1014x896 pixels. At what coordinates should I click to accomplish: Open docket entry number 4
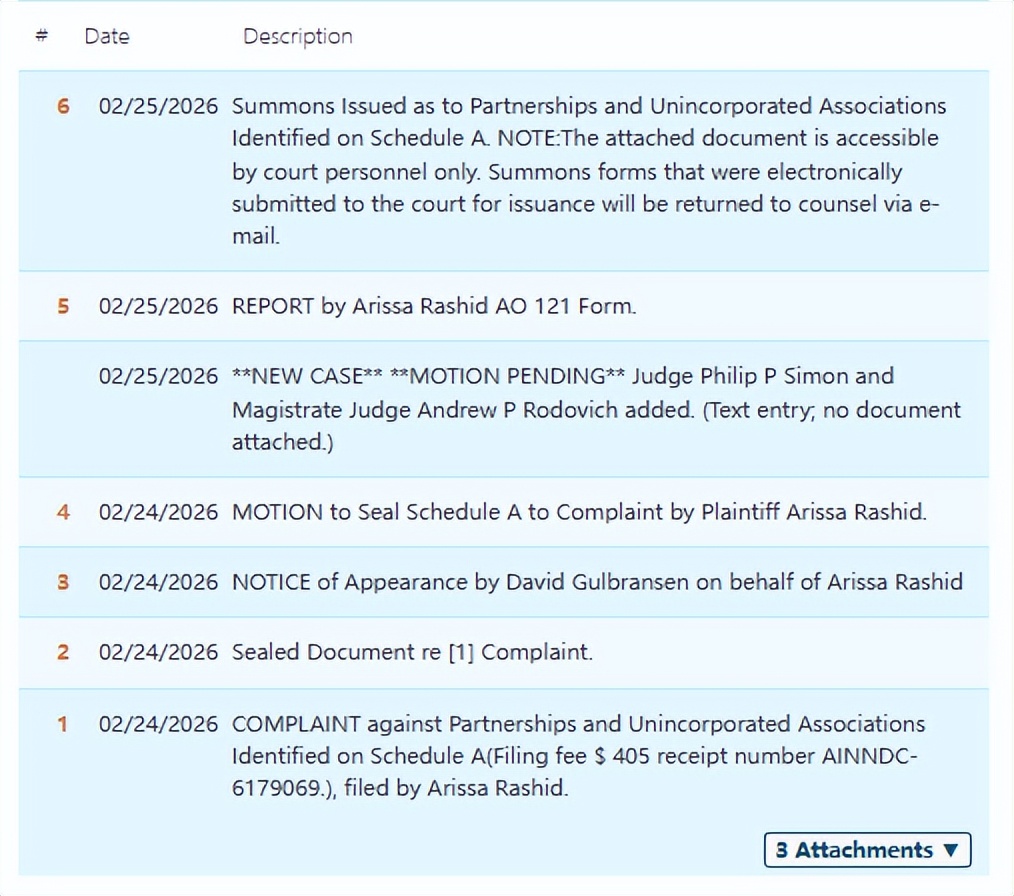63,512
